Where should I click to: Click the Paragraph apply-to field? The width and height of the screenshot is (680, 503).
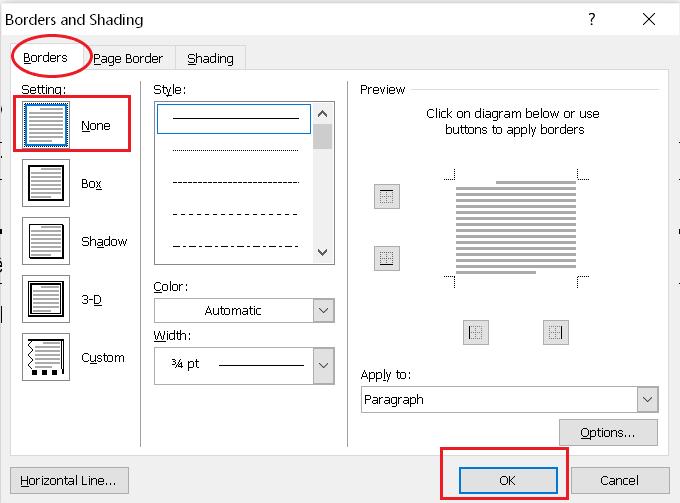pyautogui.click(x=499, y=399)
